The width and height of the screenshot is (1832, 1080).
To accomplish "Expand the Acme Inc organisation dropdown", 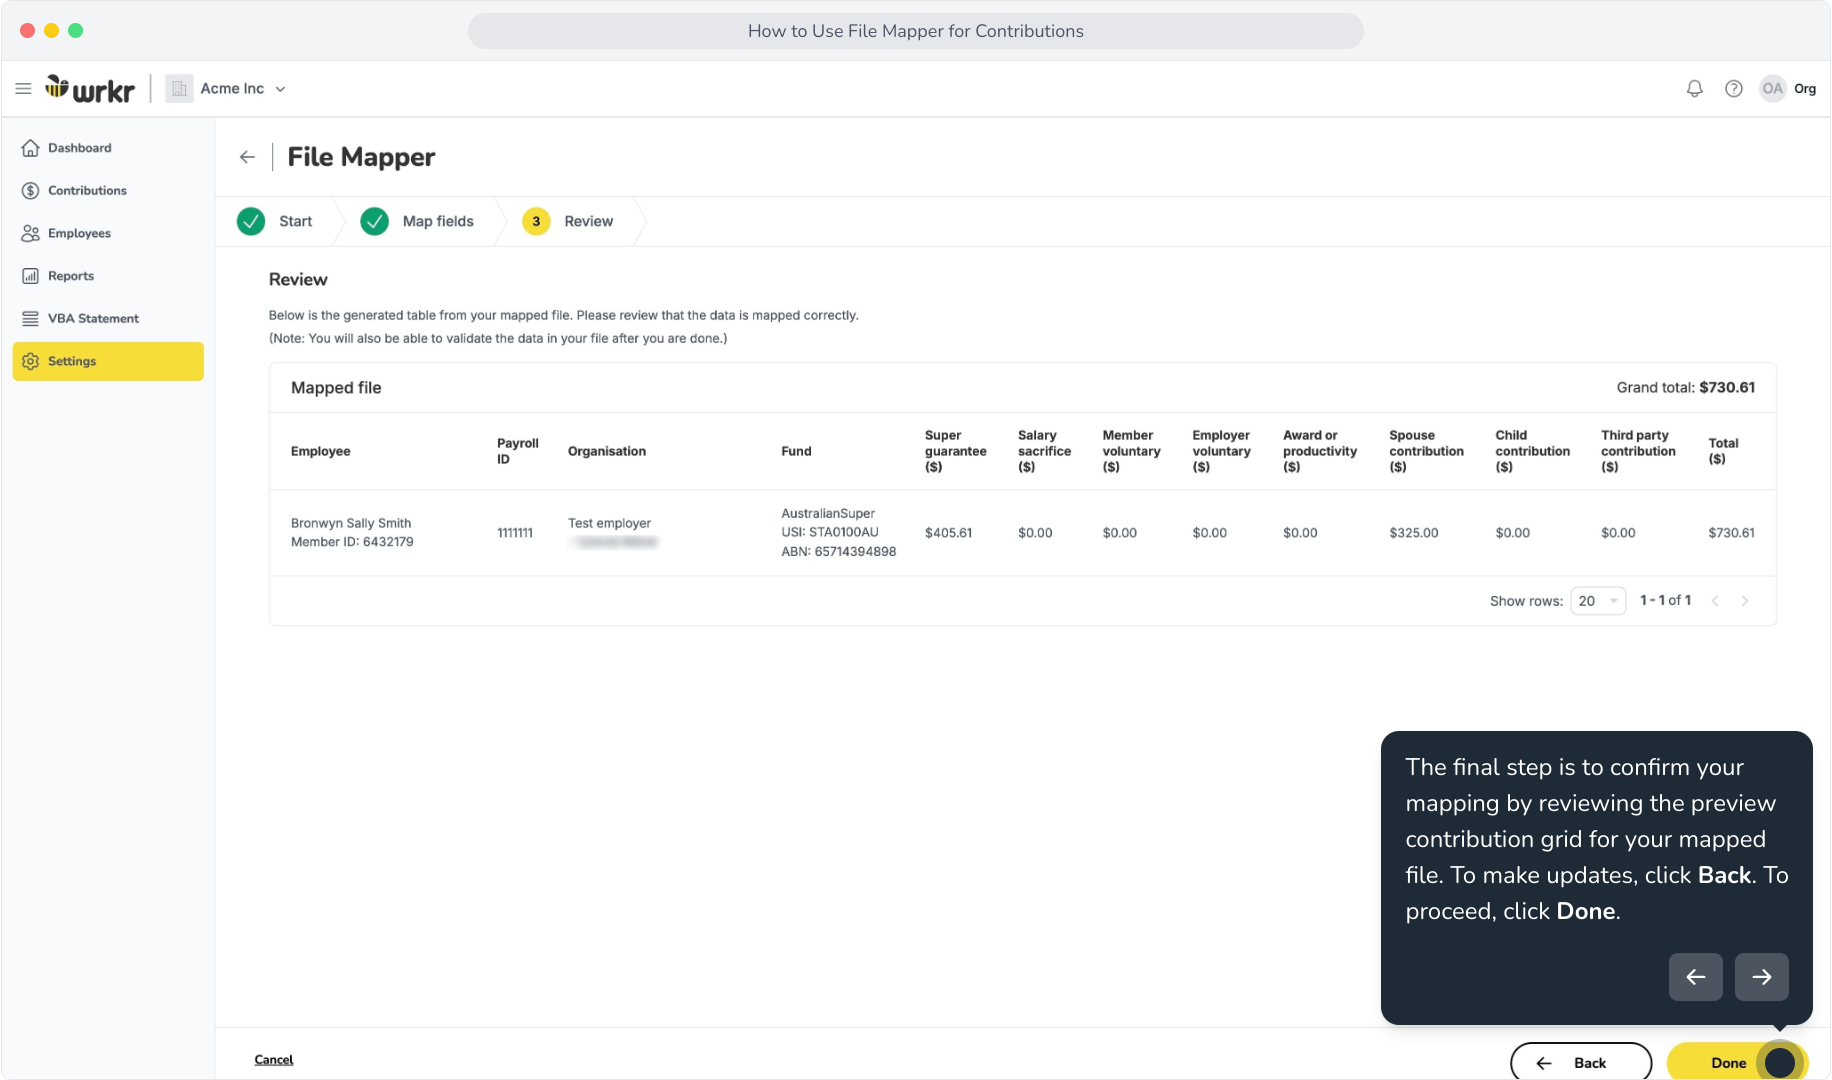I will (228, 89).
